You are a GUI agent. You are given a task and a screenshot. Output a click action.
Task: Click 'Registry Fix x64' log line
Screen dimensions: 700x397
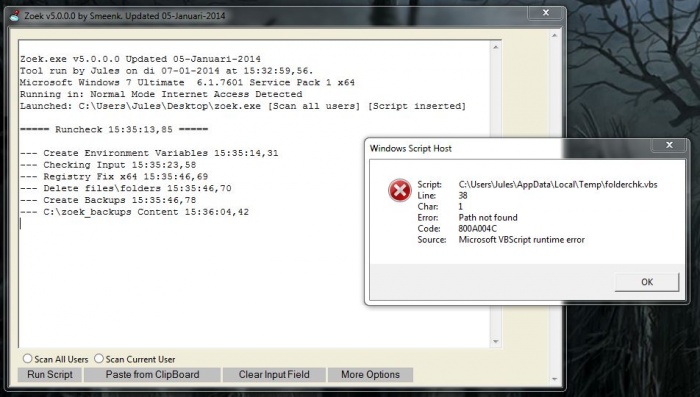click(114, 176)
